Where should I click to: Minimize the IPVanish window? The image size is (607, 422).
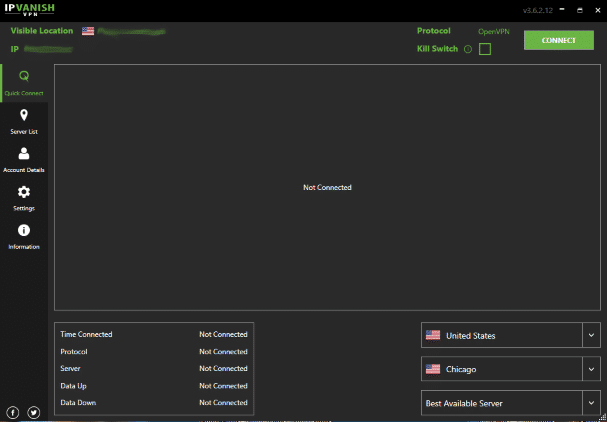point(562,10)
